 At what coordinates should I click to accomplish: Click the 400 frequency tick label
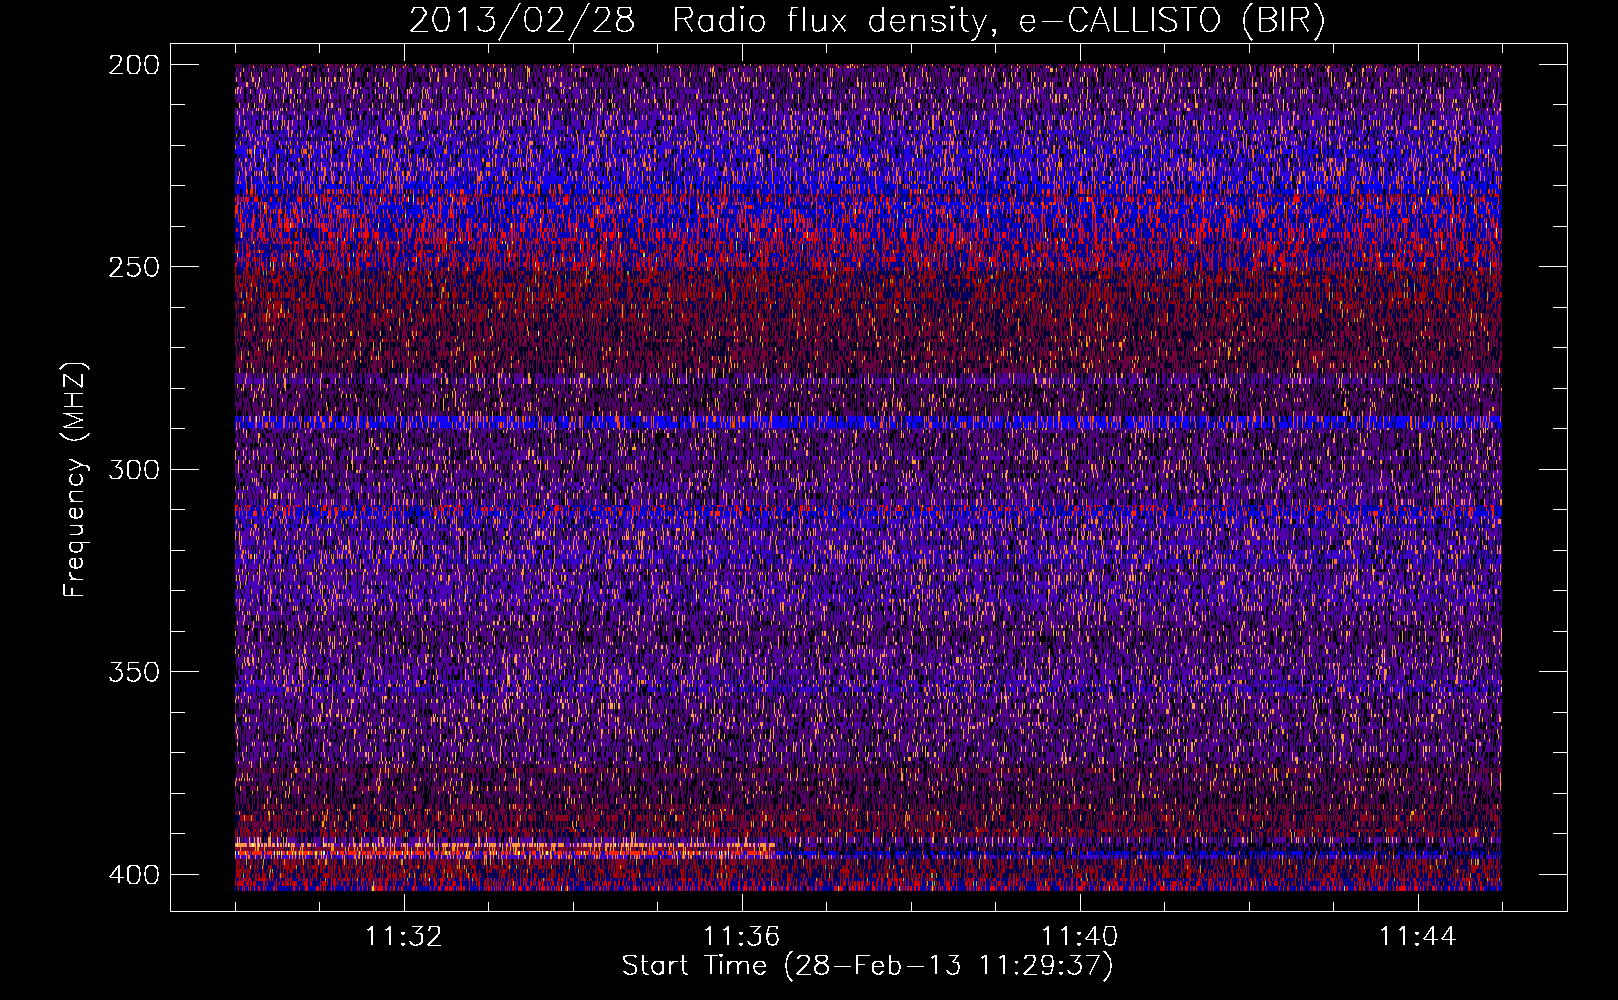pyautogui.click(x=133, y=875)
